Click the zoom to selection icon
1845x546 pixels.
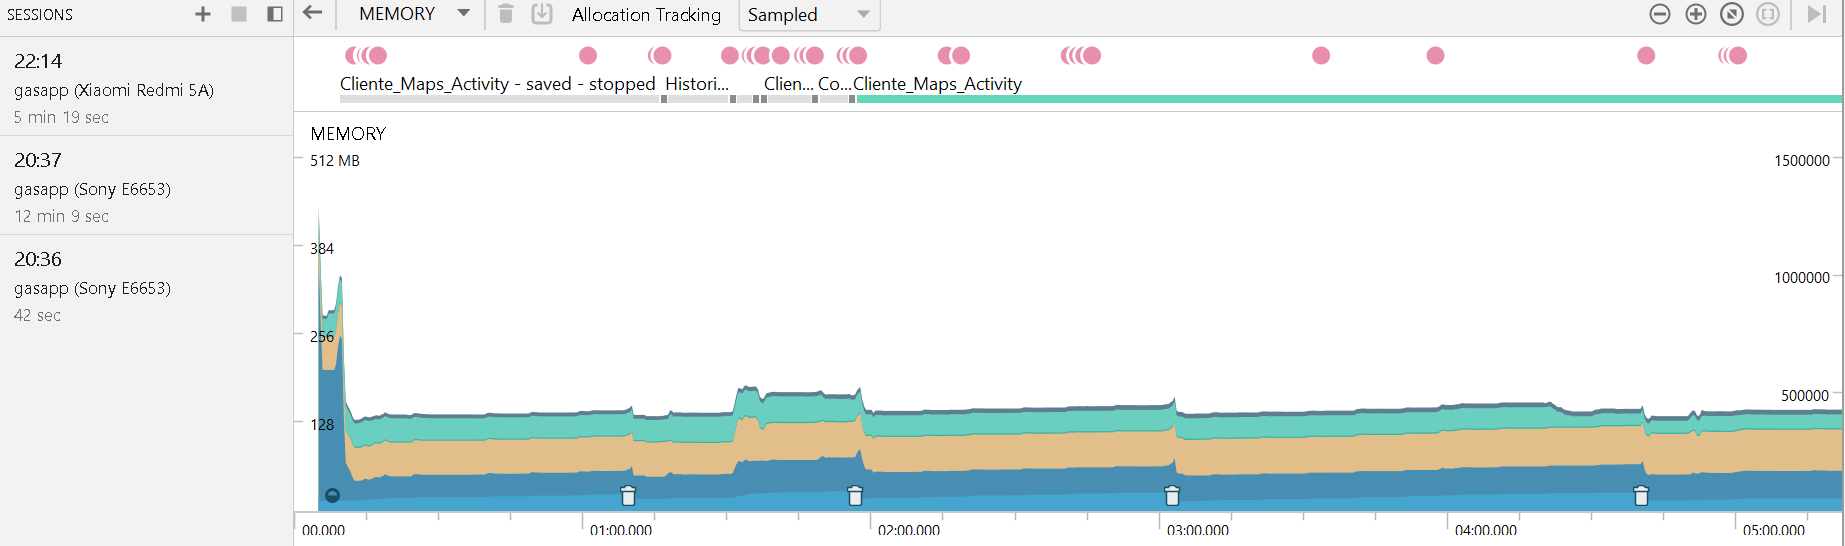pos(1768,14)
